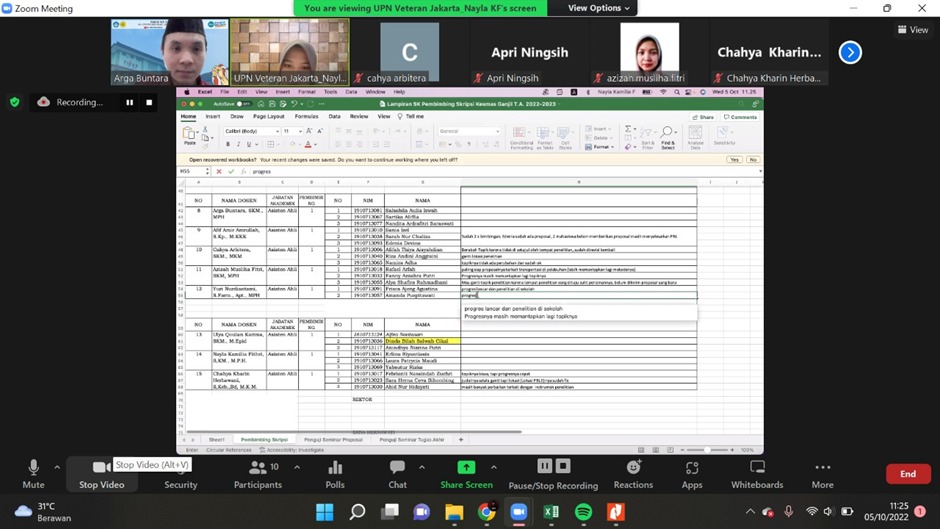940x529 pixels.
Task: Click the red End meeting button
Action: point(907,474)
